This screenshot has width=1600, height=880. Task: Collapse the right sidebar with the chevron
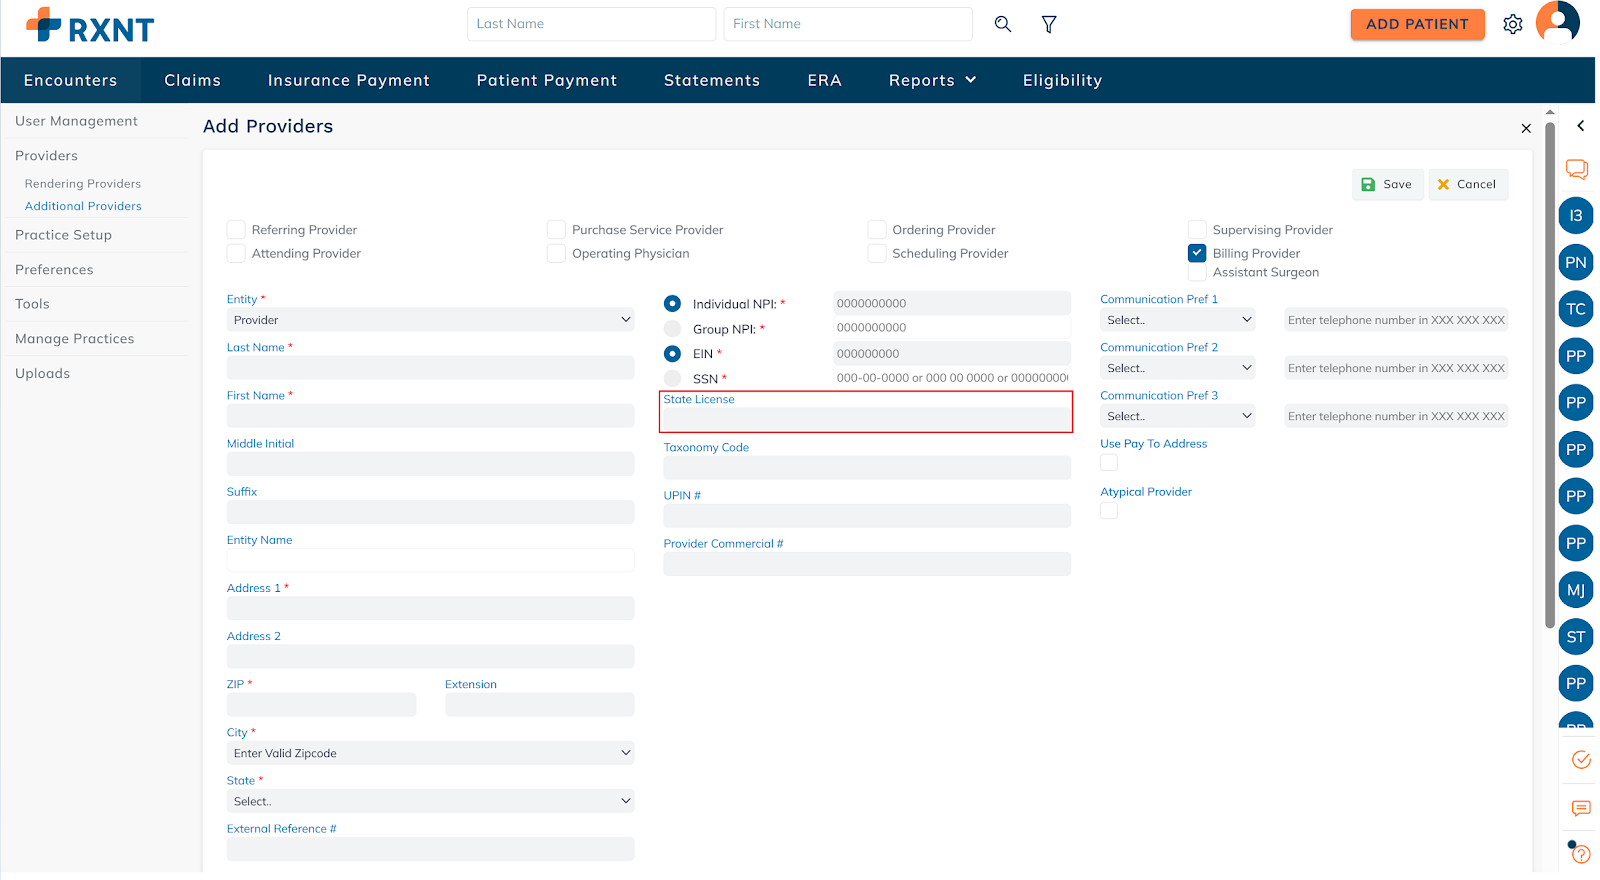click(x=1580, y=126)
